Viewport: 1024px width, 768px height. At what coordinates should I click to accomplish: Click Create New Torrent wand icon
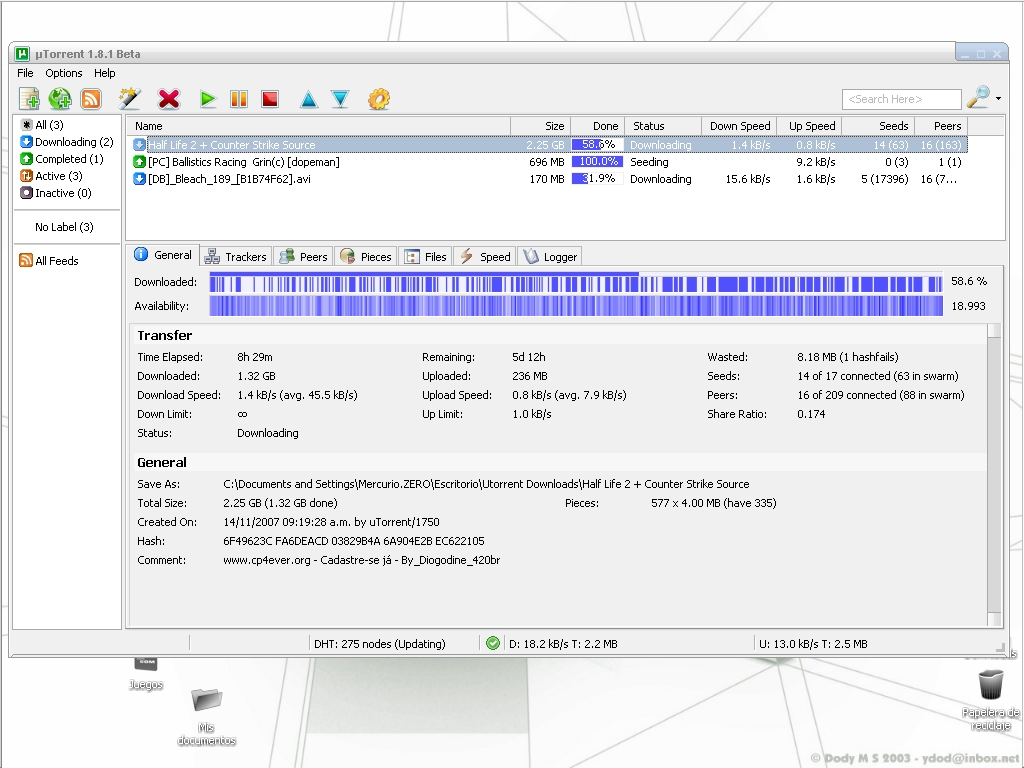[130, 99]
